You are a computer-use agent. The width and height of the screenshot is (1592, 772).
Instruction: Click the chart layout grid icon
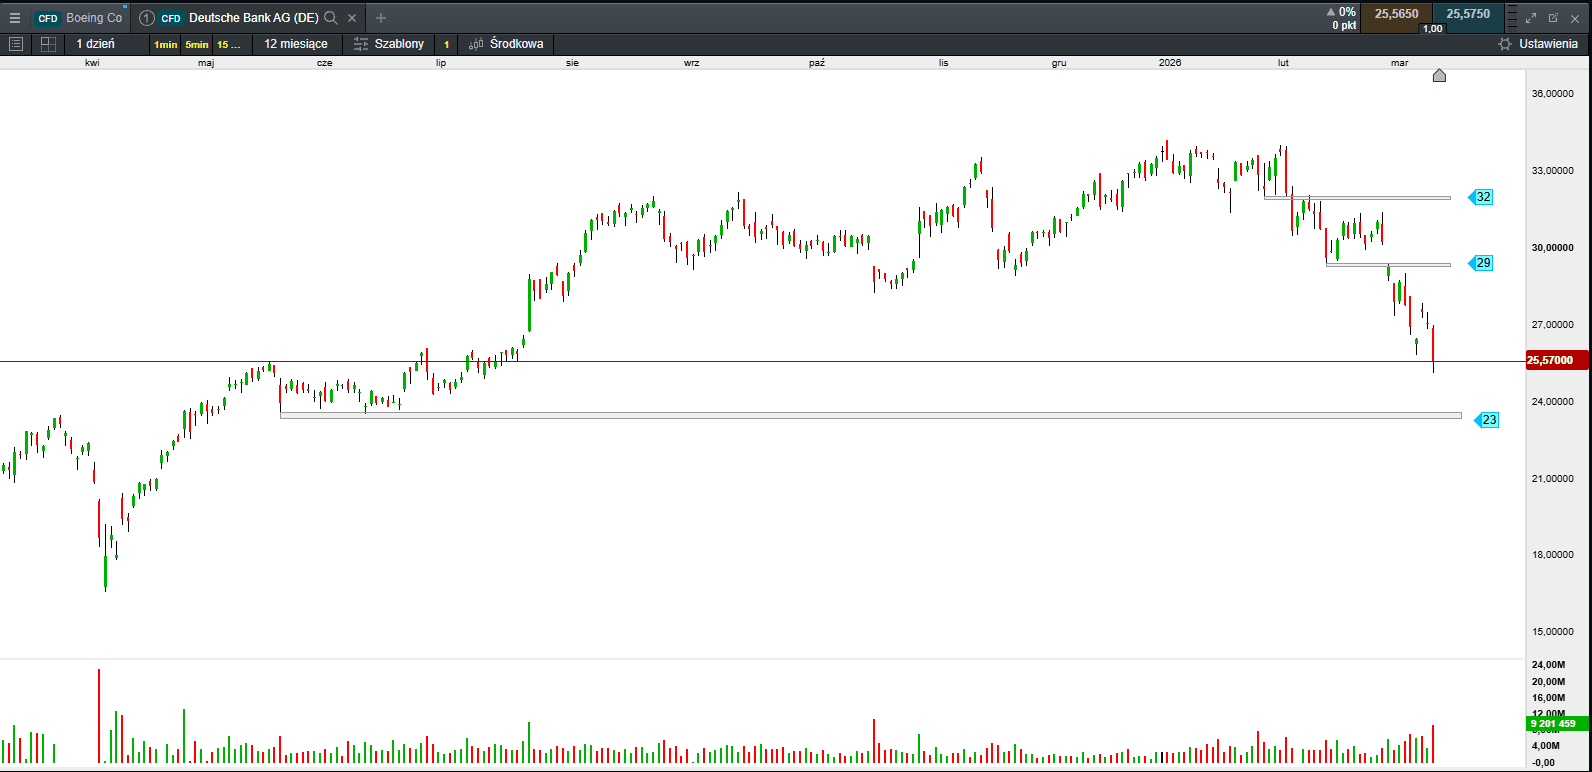coord(47,44)
